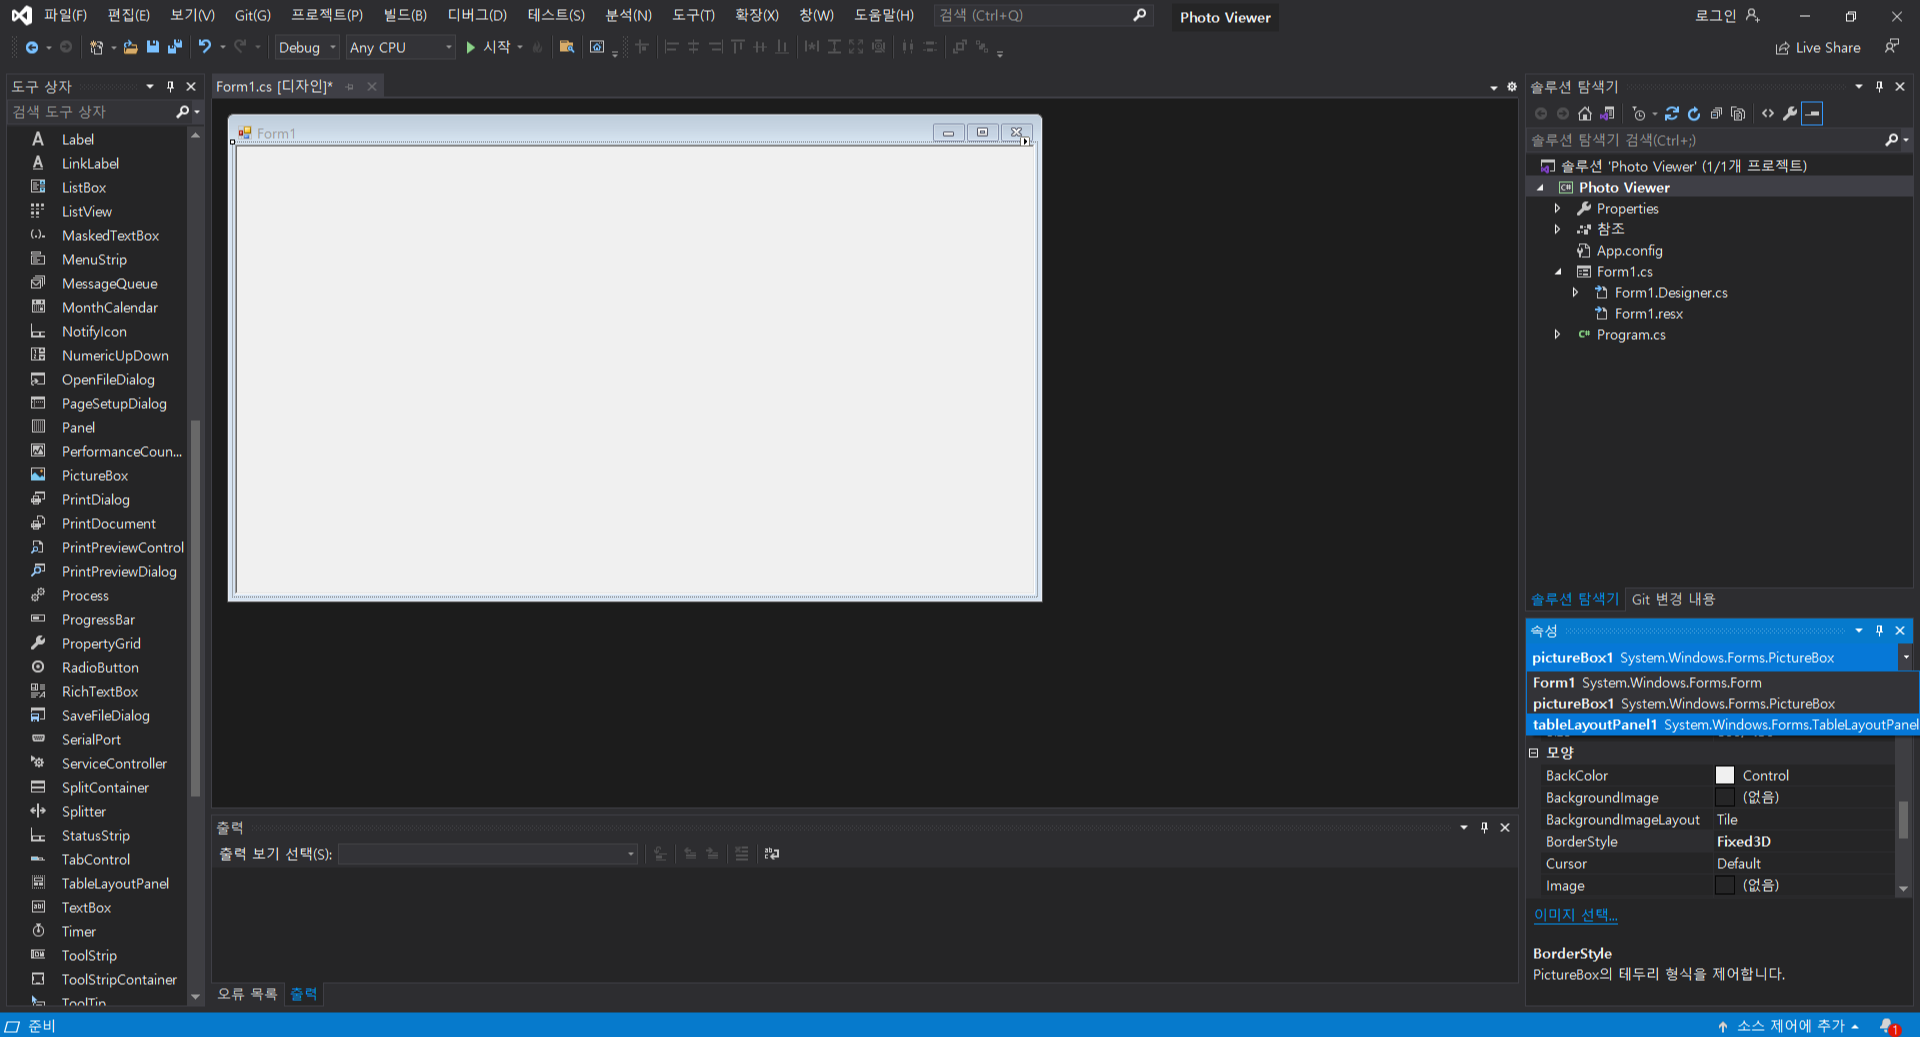Collapse the Photo Viewer project node
1920x1037 pixels.
(x=1540, y=188)
